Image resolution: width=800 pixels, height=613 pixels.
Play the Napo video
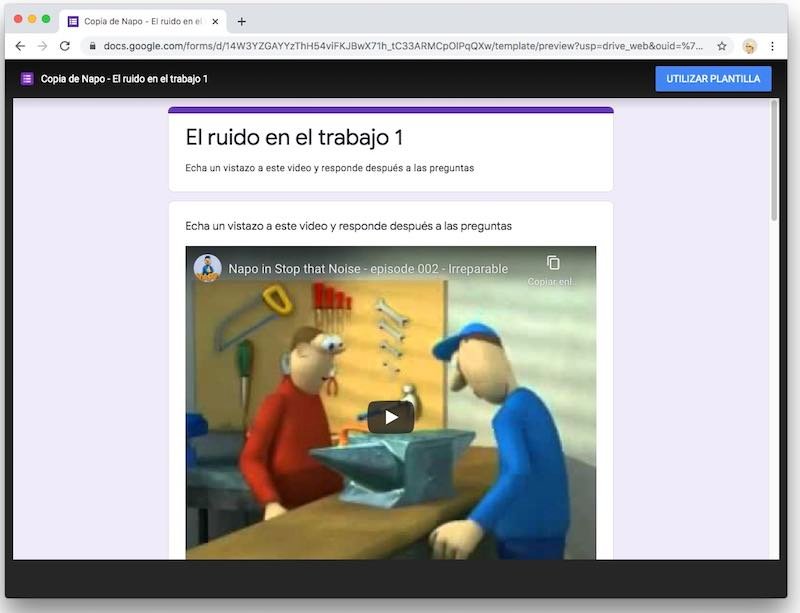[x=391, y=417]
